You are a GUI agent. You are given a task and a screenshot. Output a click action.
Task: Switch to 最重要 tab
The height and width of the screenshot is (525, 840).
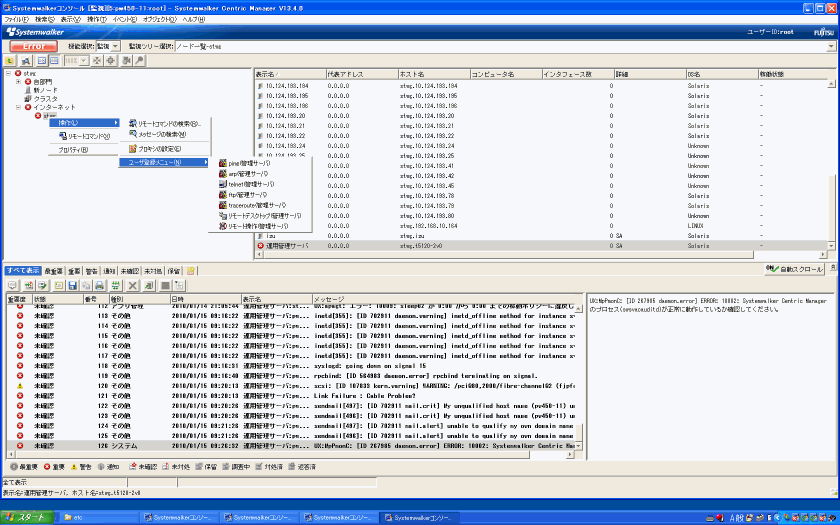(x=54, y=271)
